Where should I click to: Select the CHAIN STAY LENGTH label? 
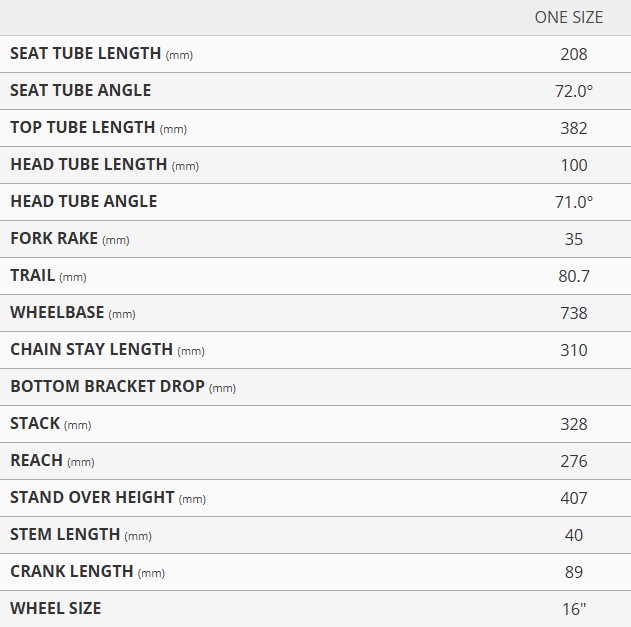point(107,350)
